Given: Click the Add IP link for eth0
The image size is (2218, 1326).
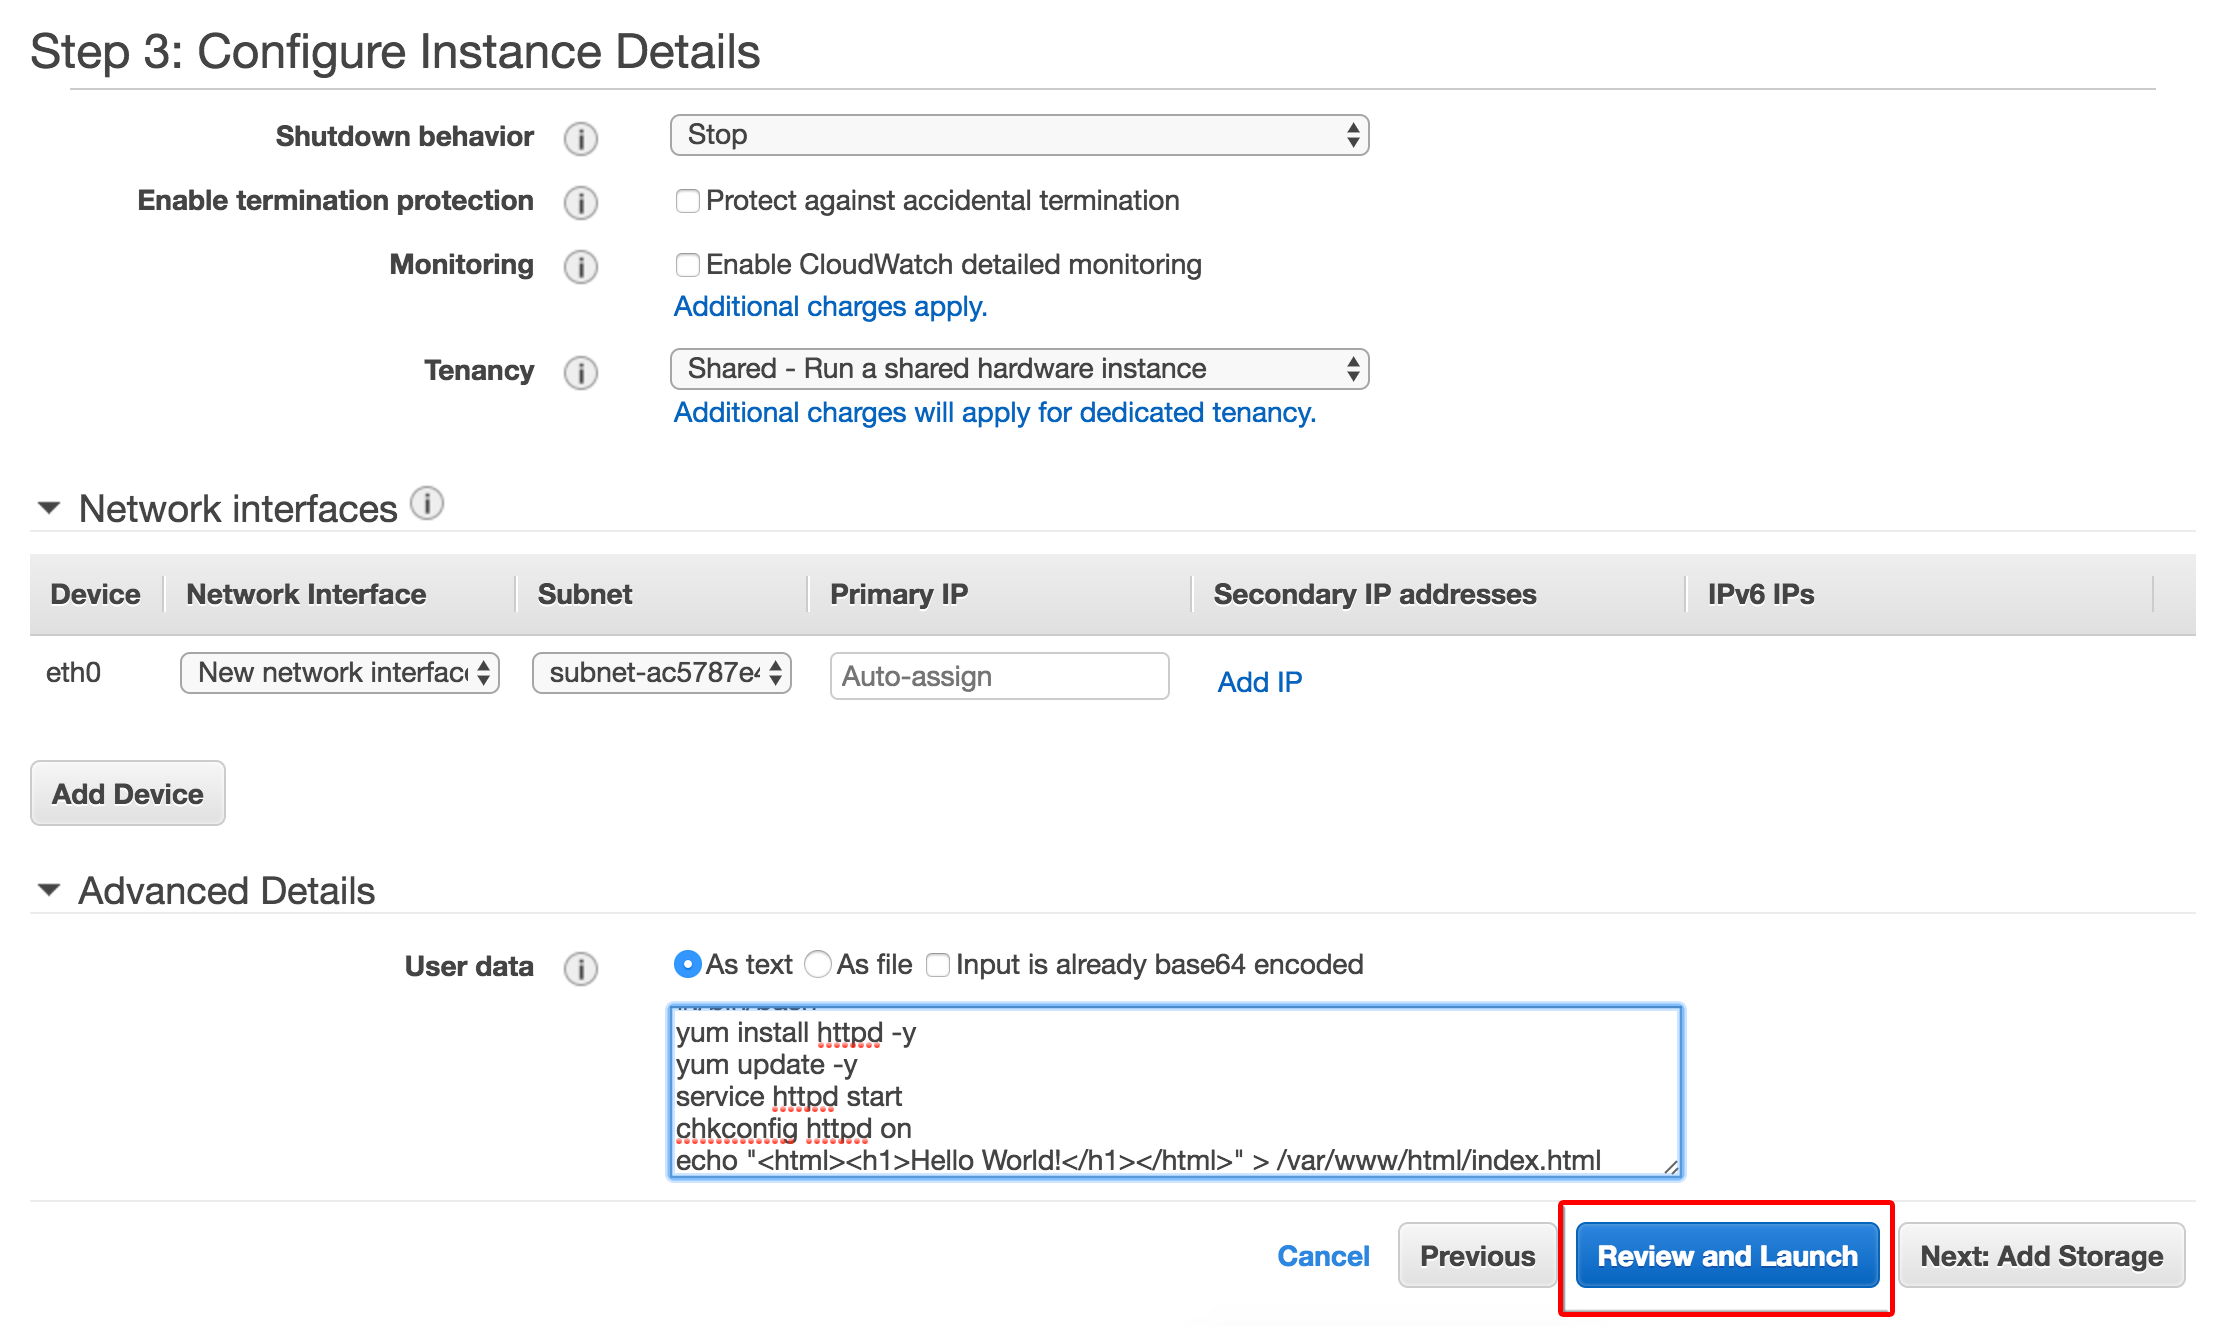Looking at the screenshot, I should [x=1258, y=681].
